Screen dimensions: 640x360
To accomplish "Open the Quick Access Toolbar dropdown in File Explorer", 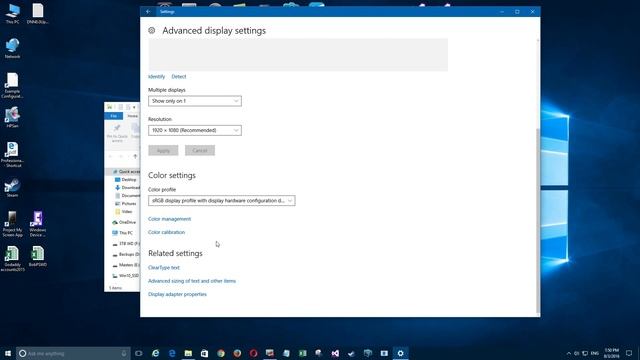I will (x=134, y=107).
